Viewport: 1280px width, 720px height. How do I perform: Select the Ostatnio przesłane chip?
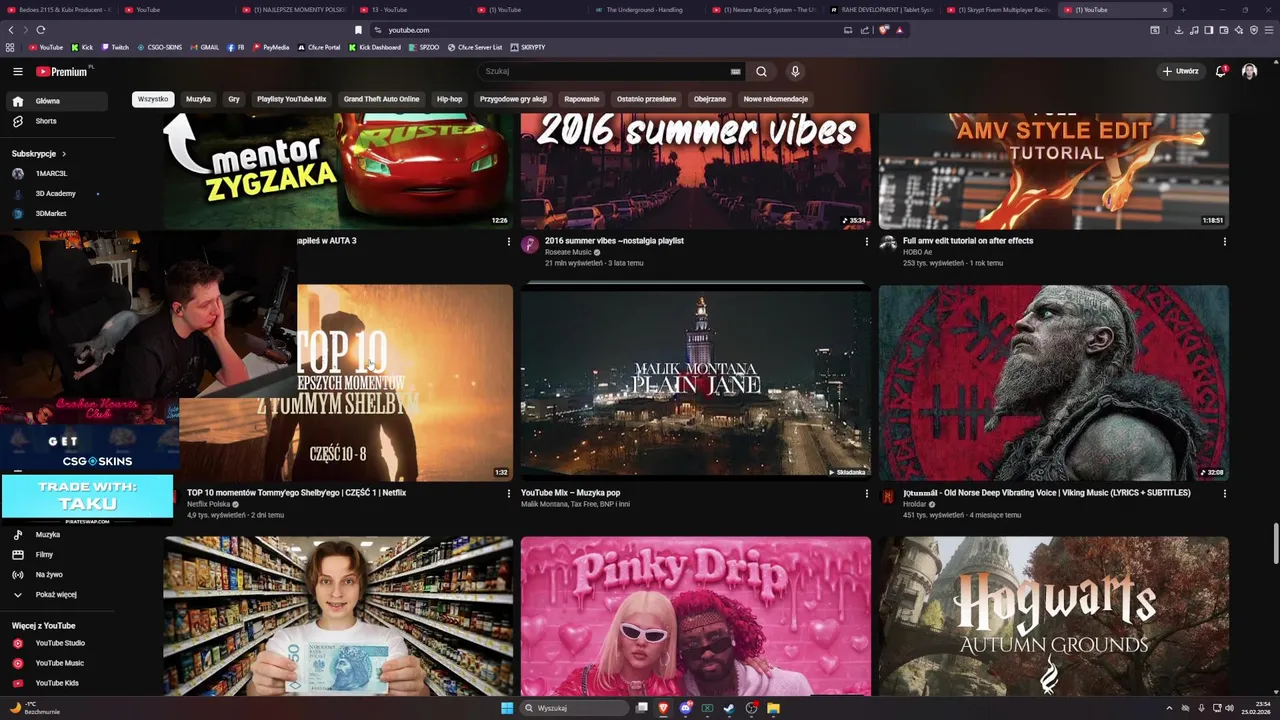tap(646, 99)
